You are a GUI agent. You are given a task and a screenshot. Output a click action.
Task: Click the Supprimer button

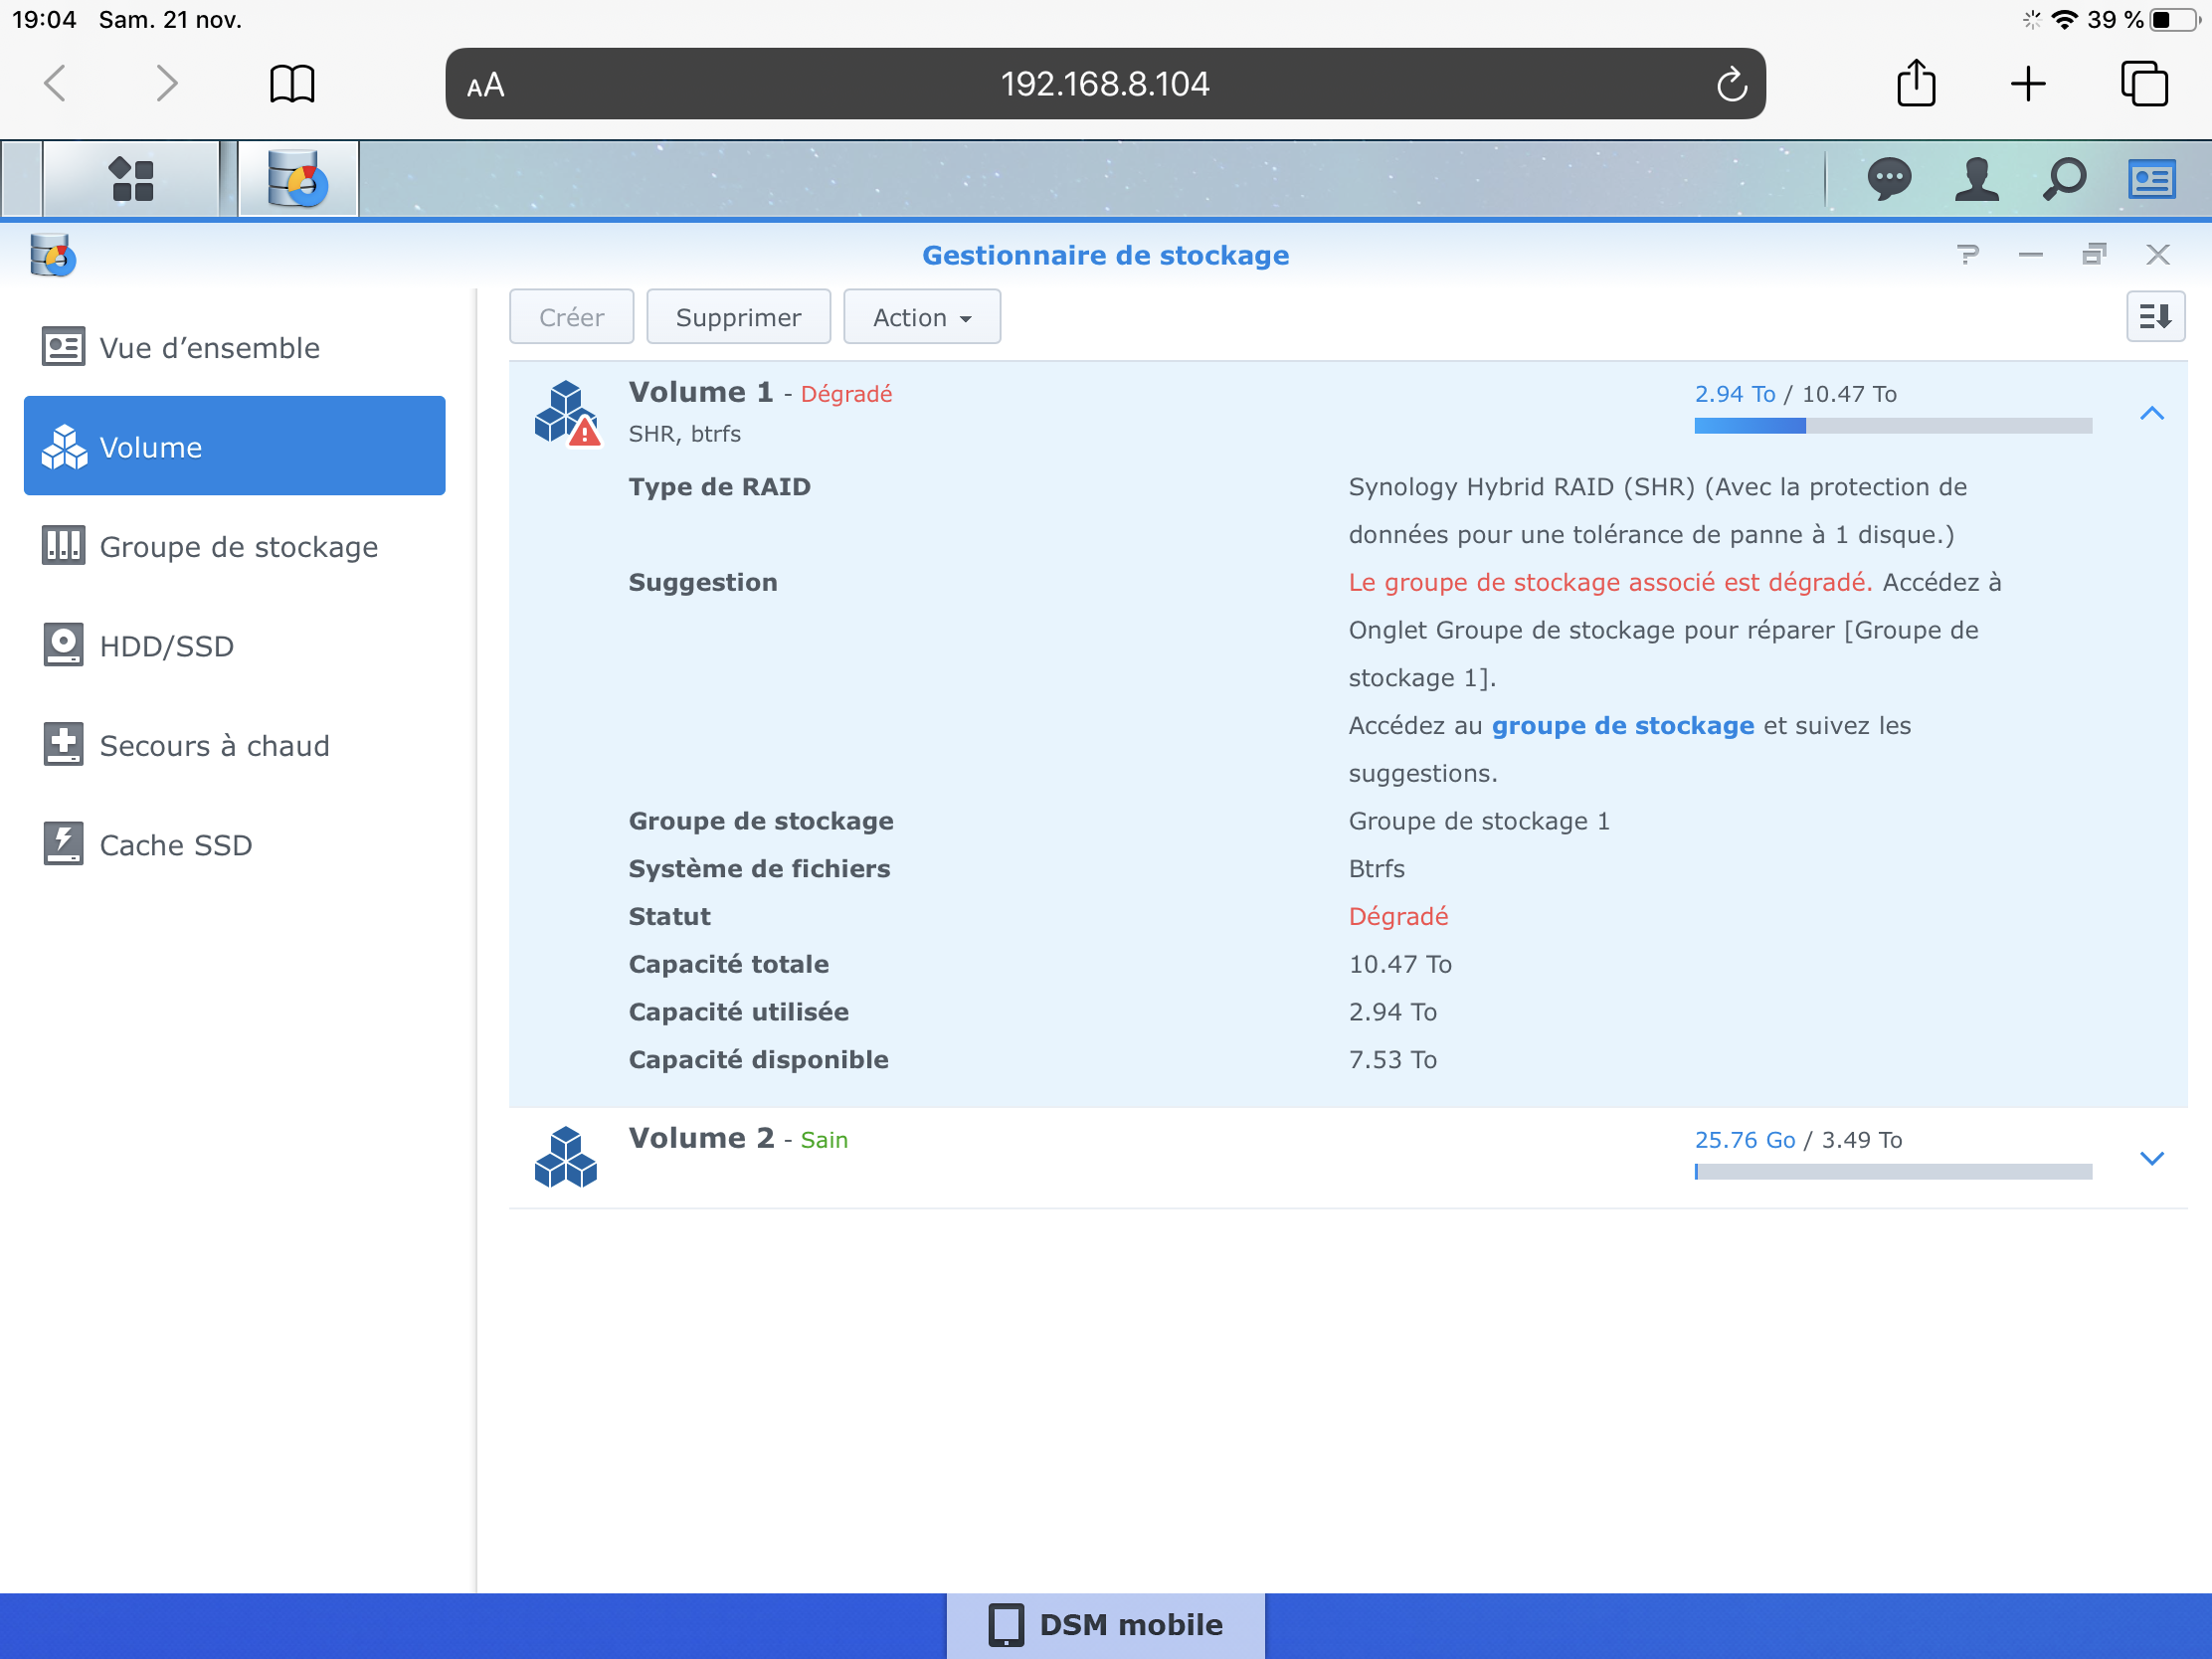click(x=738, y=317)
